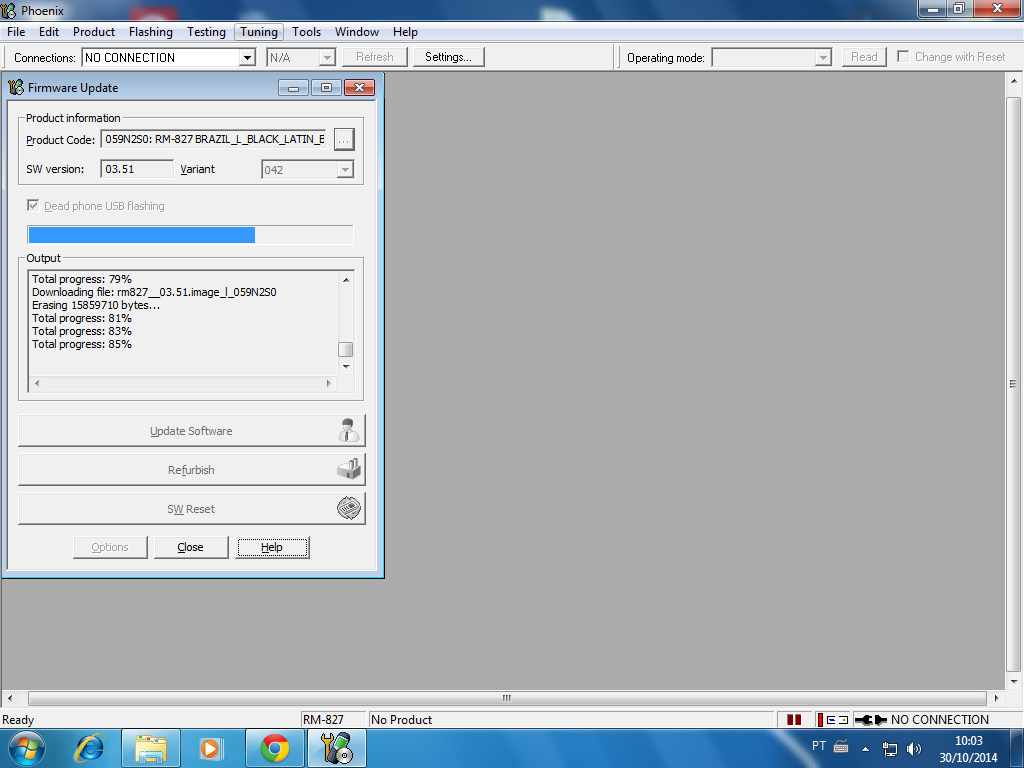Viewport: 1024px width, 768px height.
Task: Click the Help button in Firmware Update
Action: [272, 547]
